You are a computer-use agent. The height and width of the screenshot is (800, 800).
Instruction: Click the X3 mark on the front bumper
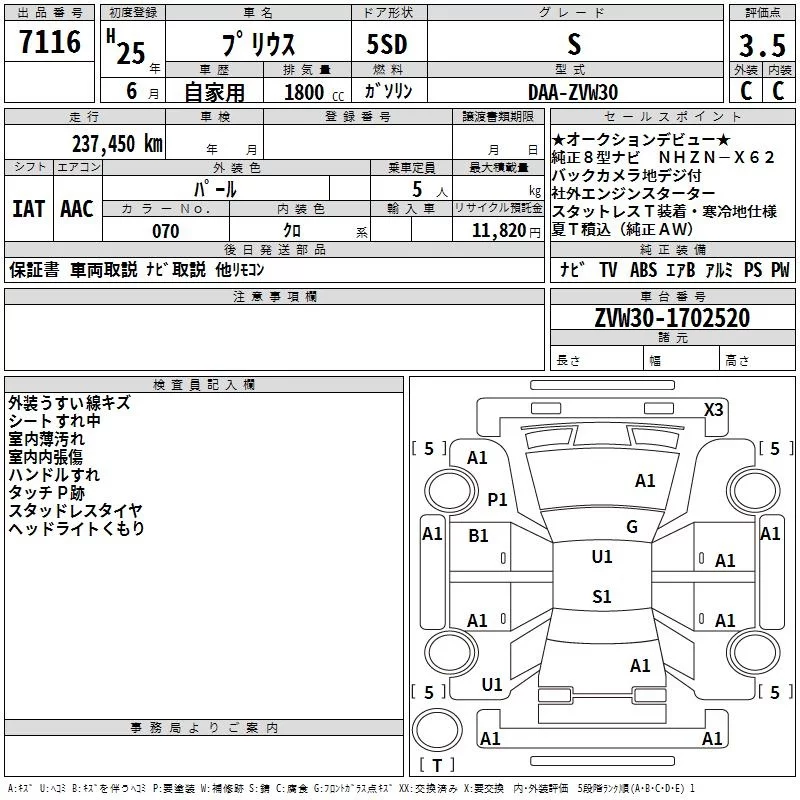coord(713,410)
